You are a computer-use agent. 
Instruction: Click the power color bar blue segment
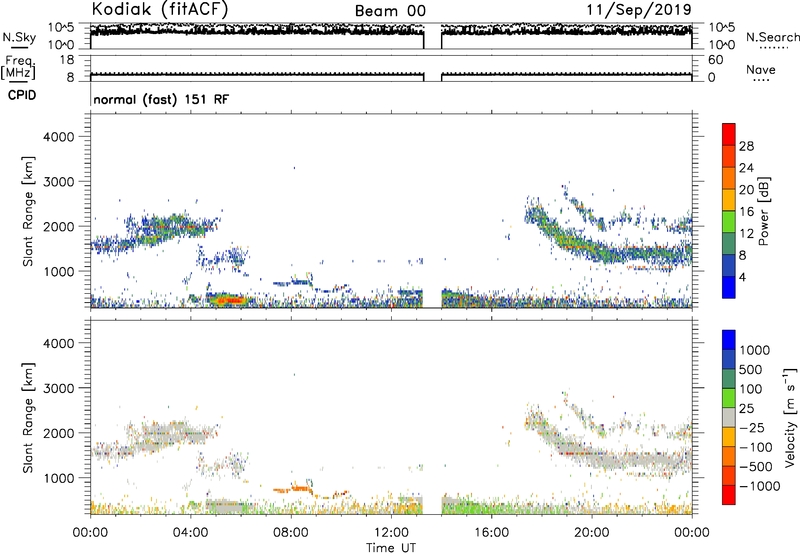pyautogui.click(x=729, y=287)
